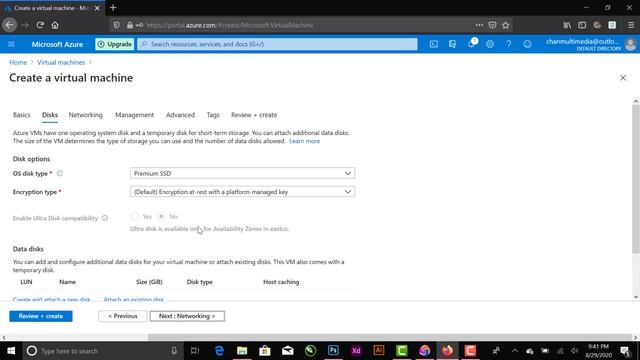
Task: Save the page to Pocket
Action: 492,25
